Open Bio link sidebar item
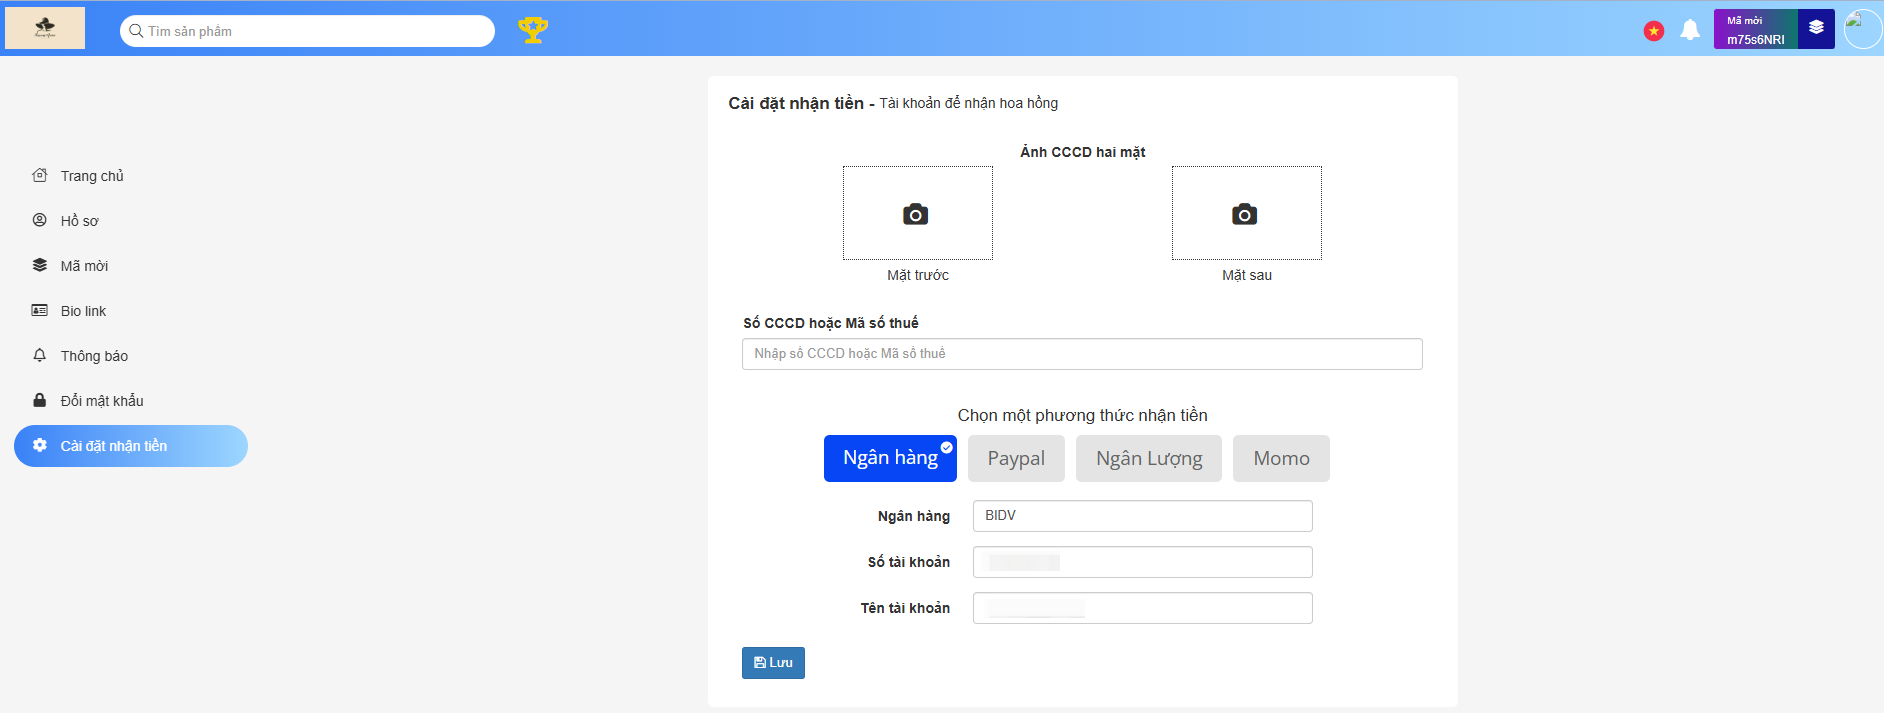Screen dimensions: 1884x713 pyautogui.click(x=83, y=311)
